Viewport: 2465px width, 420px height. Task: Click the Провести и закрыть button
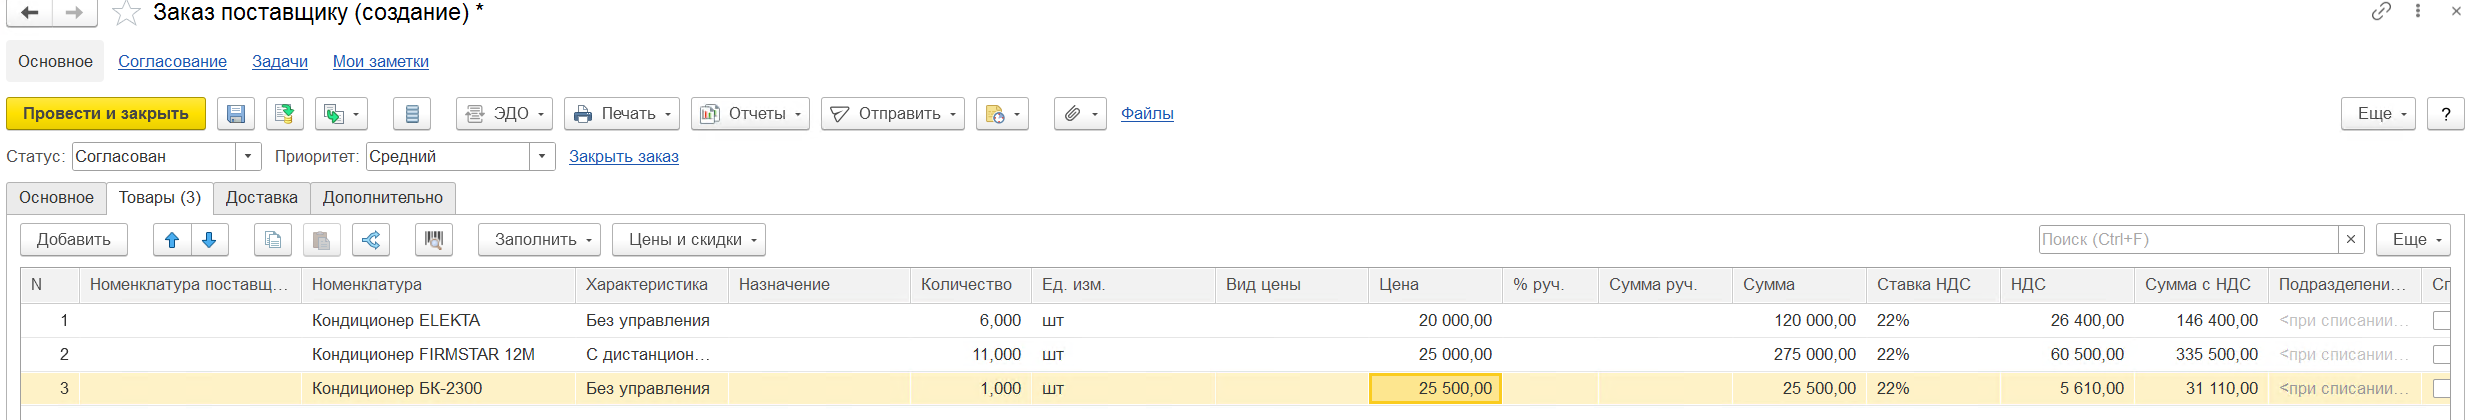106,114
